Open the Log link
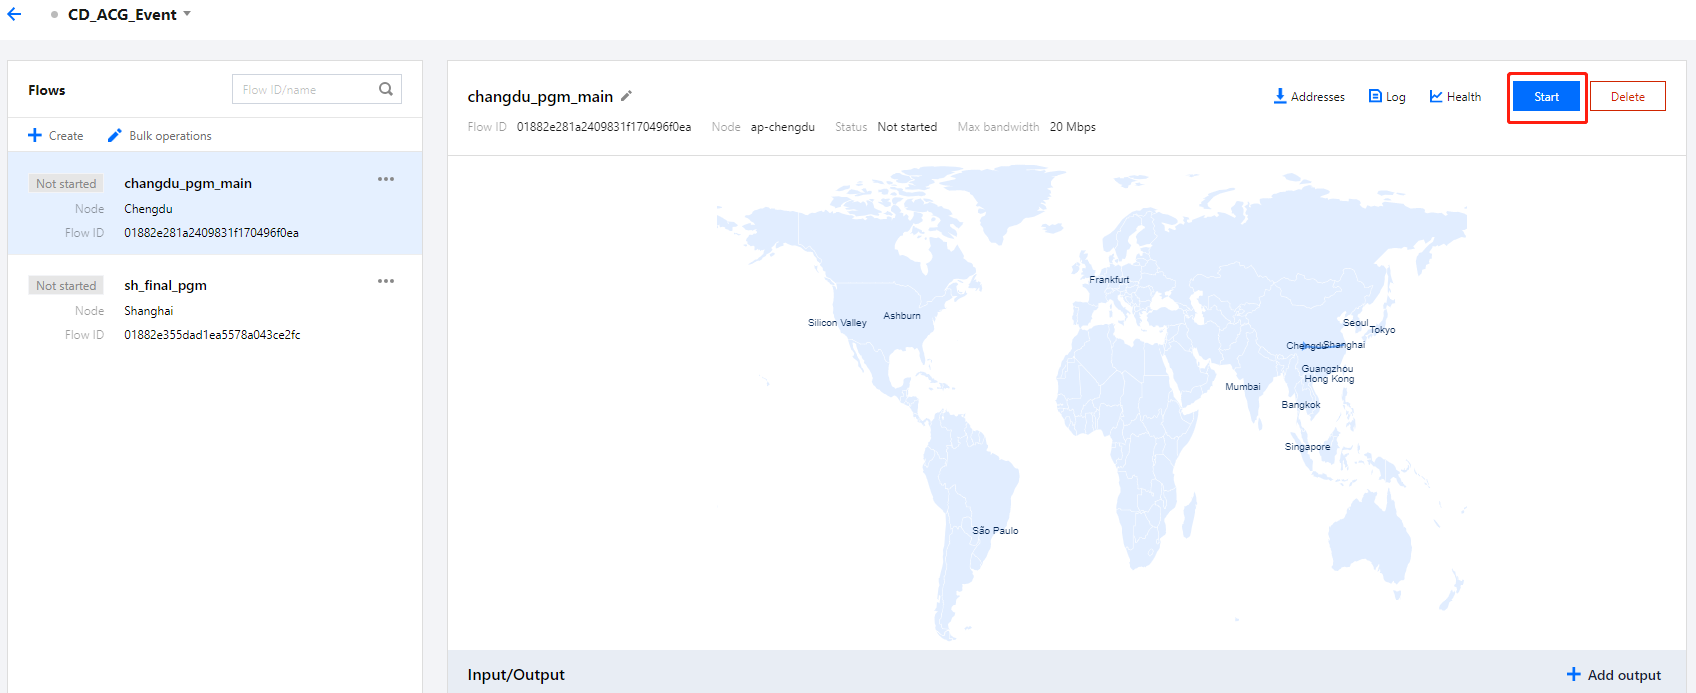The height and width of the screenshot is (693, 1696). pos(1396,97)
